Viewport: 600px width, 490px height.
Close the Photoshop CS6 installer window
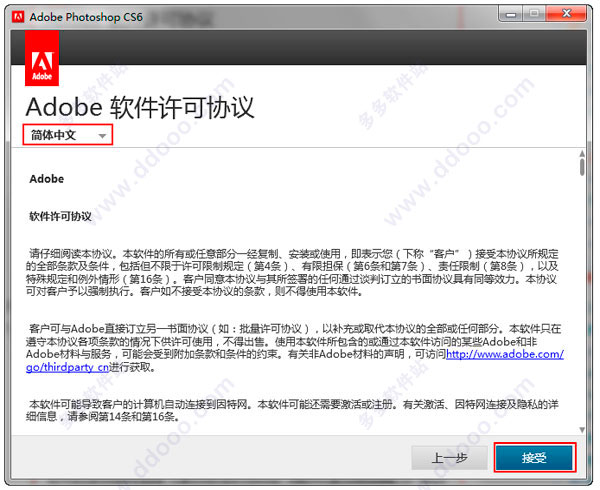tap(567, 14)
